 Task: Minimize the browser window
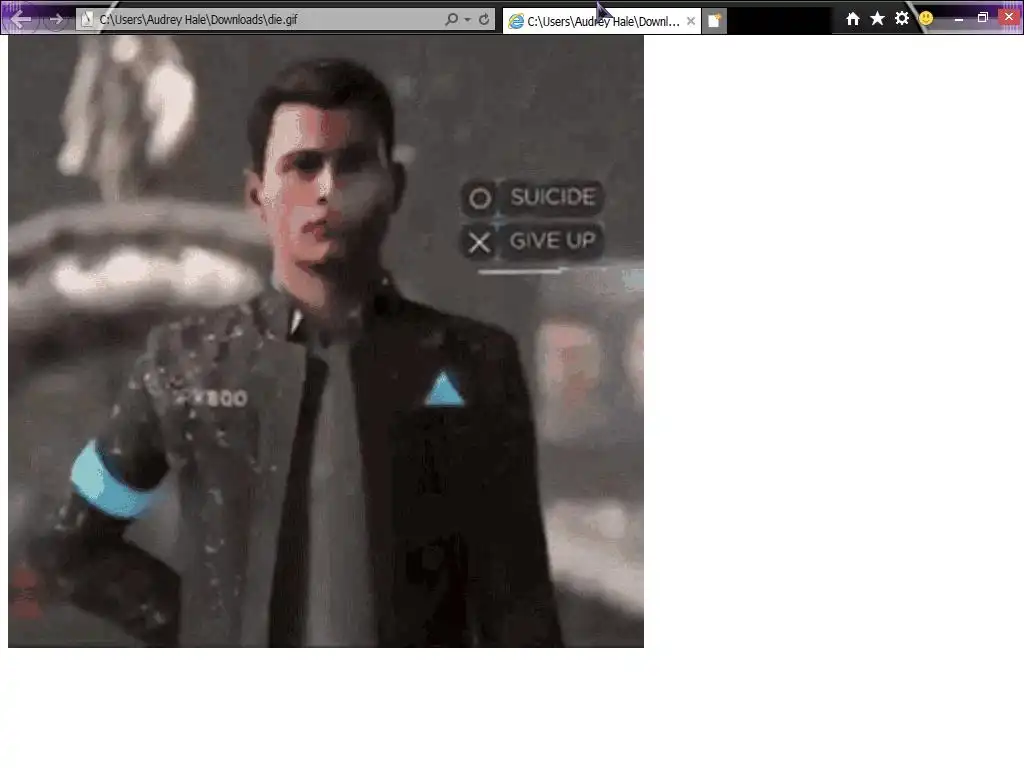959,20
